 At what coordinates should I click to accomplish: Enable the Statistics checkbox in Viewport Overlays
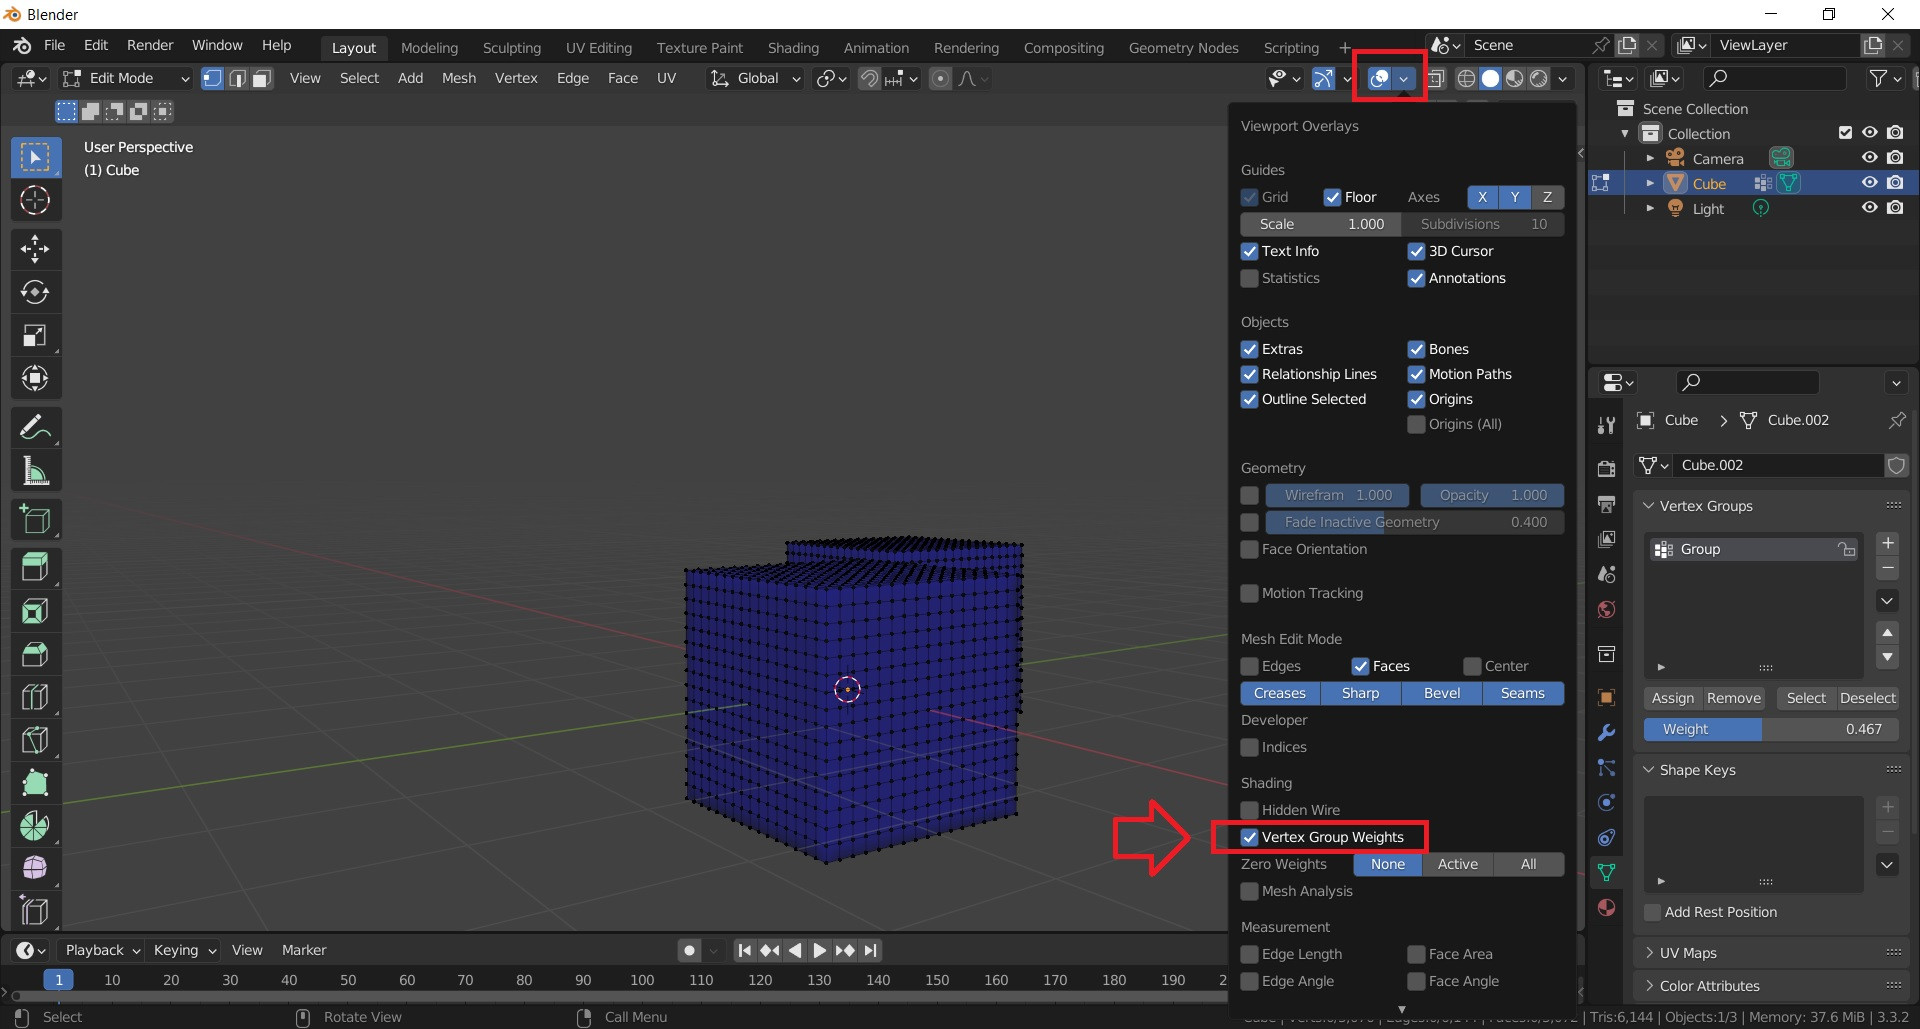(1249, 278)
